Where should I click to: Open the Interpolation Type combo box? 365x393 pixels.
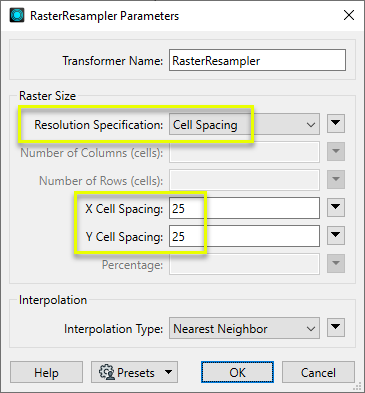pos(244,328)
